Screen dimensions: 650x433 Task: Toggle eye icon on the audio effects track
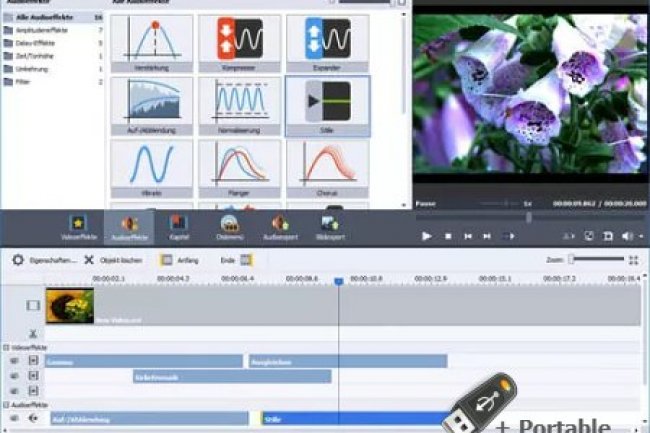tap(15, 419)
